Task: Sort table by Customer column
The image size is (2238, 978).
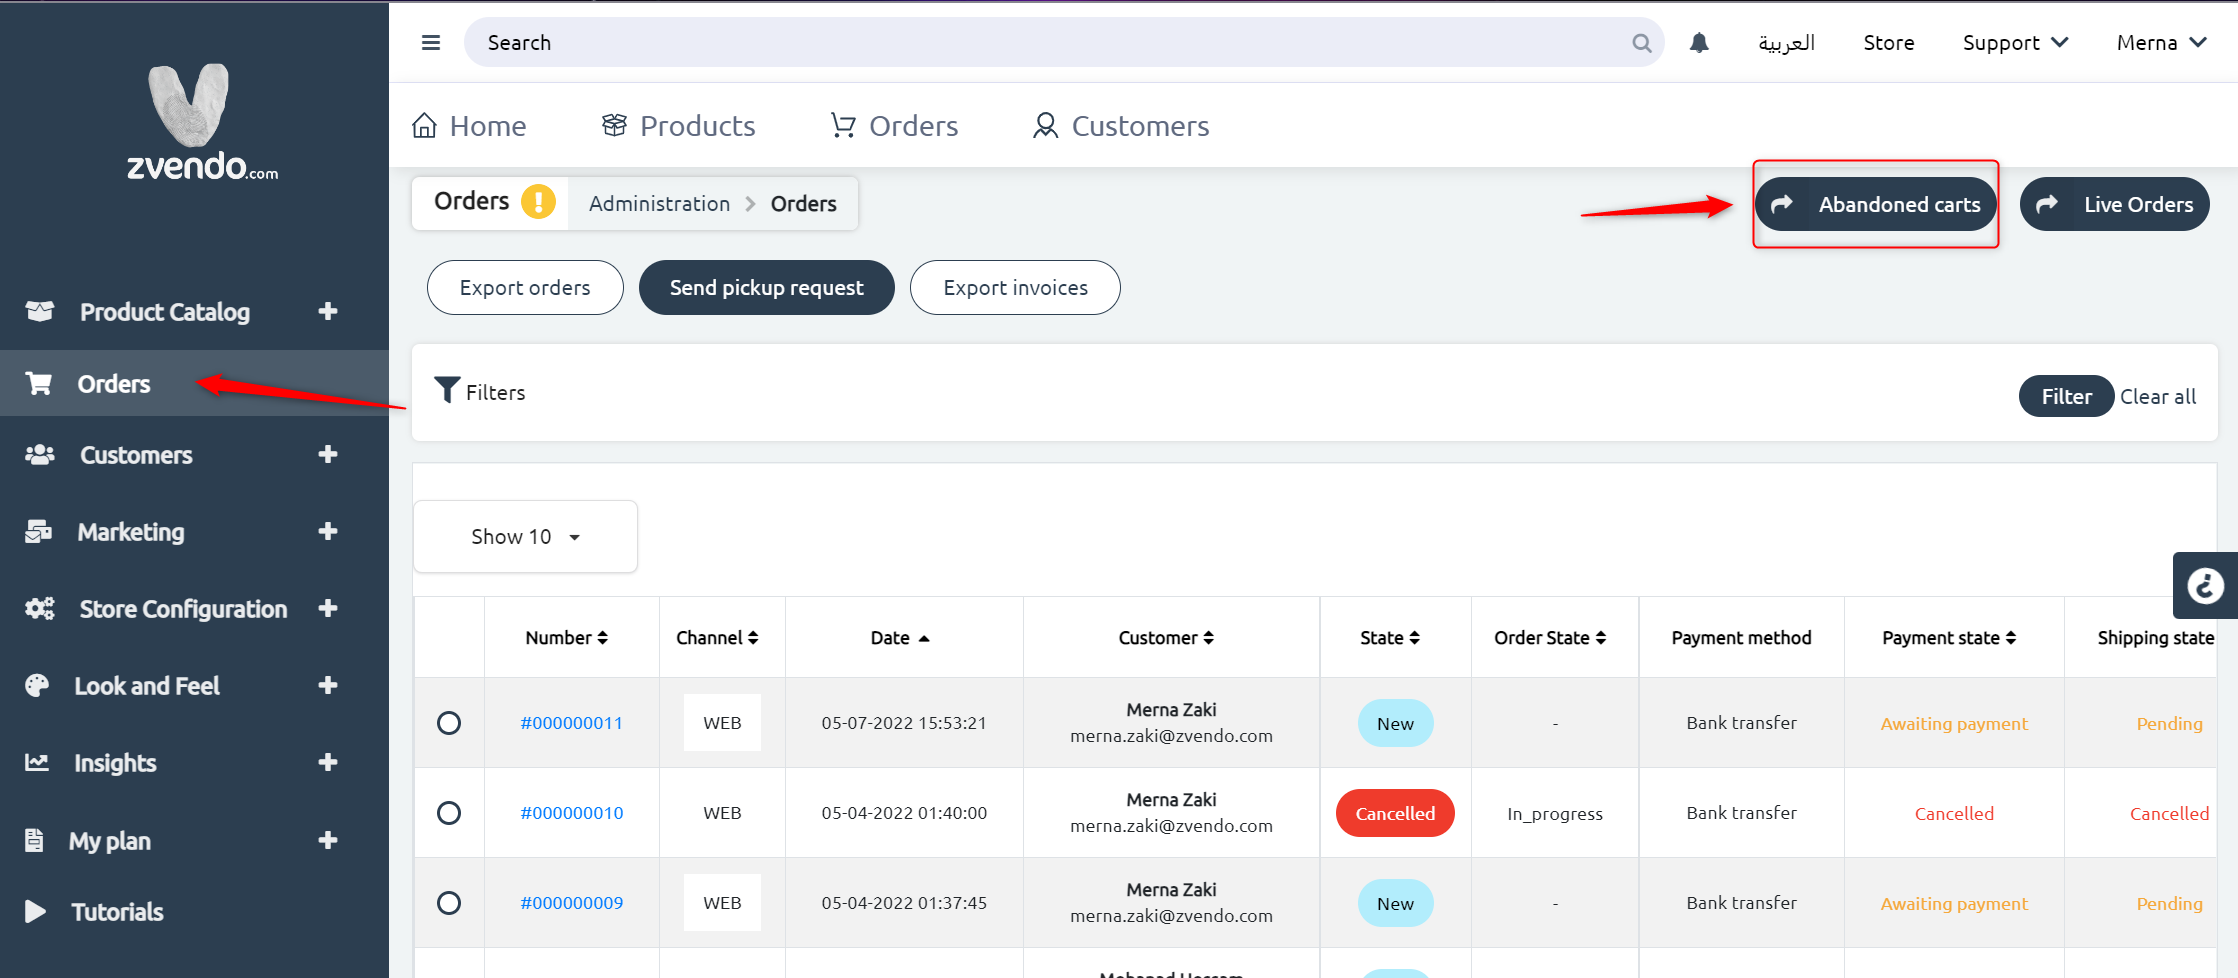Action: tap(1166, 638)
